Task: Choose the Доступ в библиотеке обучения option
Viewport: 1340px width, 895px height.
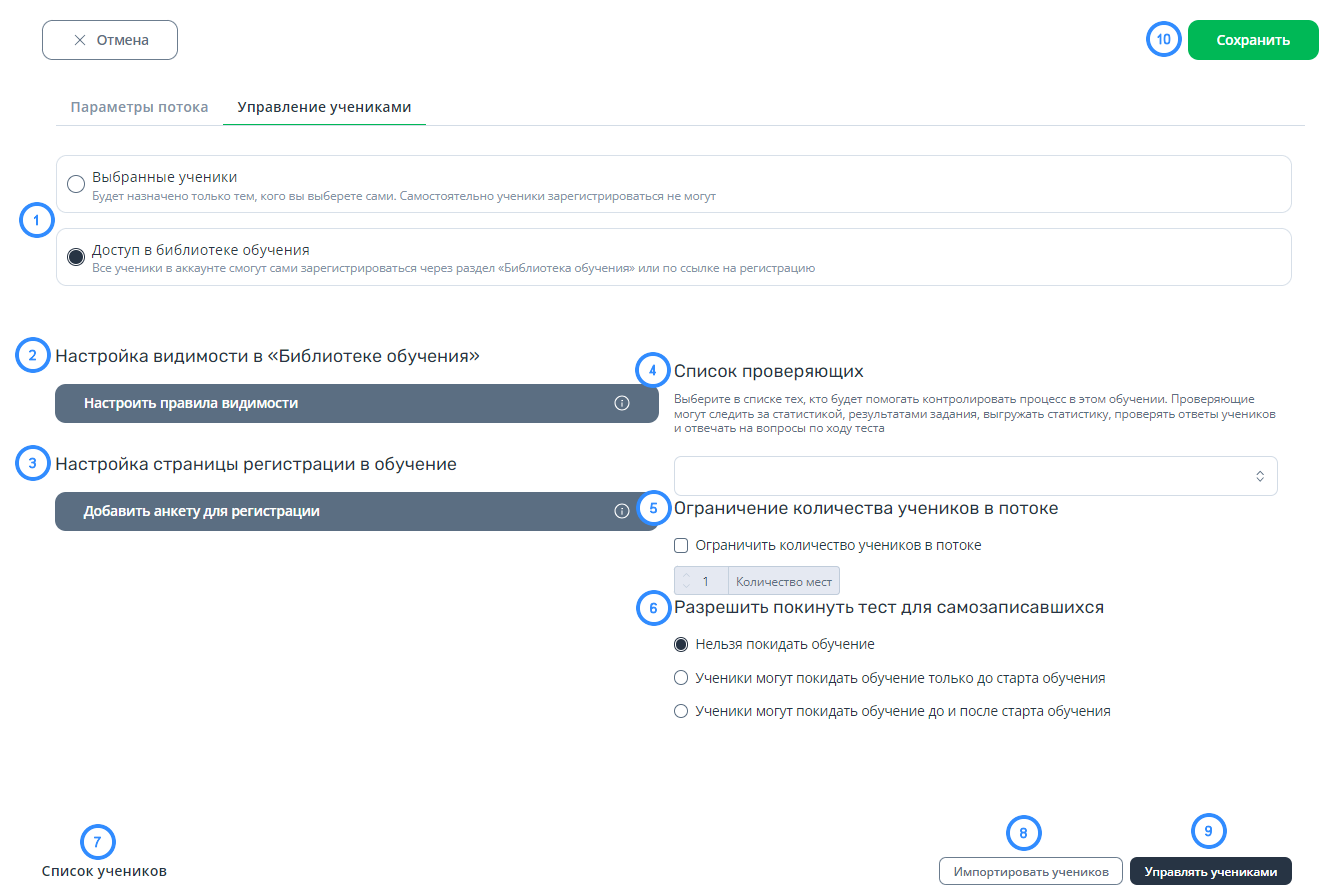Action: pyautogui.click(x=75, y=257)
